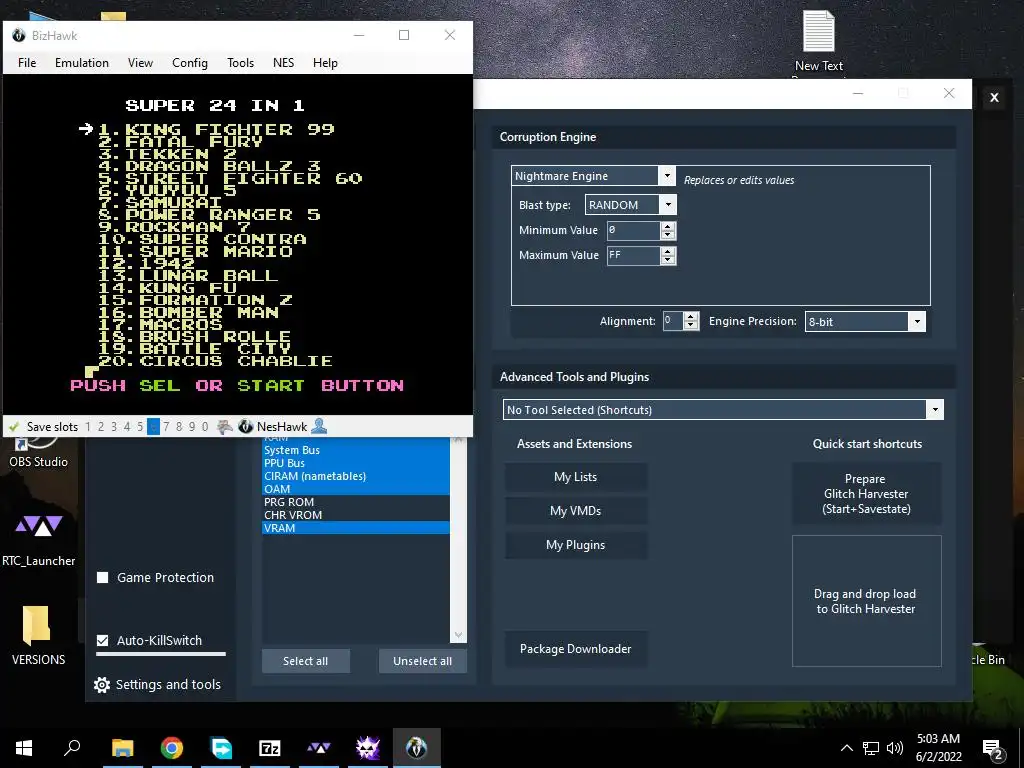Decrease Maximum Value with down arrow

(x=667, y=260)
